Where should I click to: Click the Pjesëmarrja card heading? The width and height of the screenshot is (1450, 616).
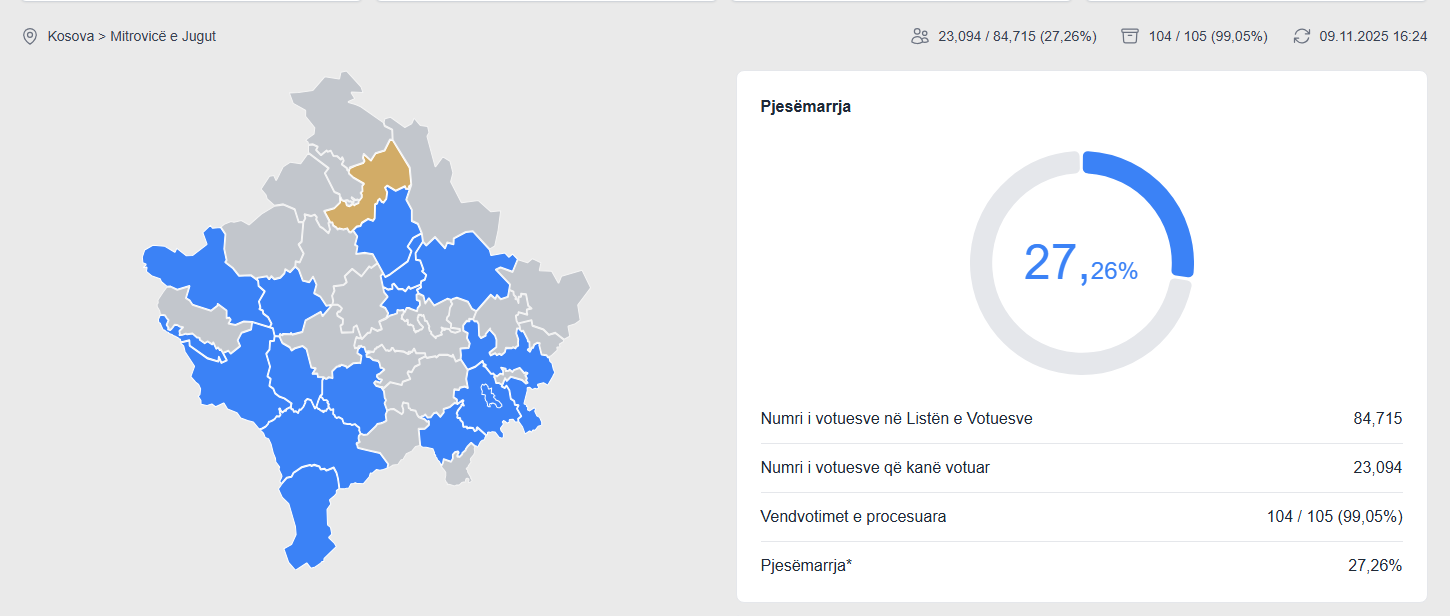806,107
